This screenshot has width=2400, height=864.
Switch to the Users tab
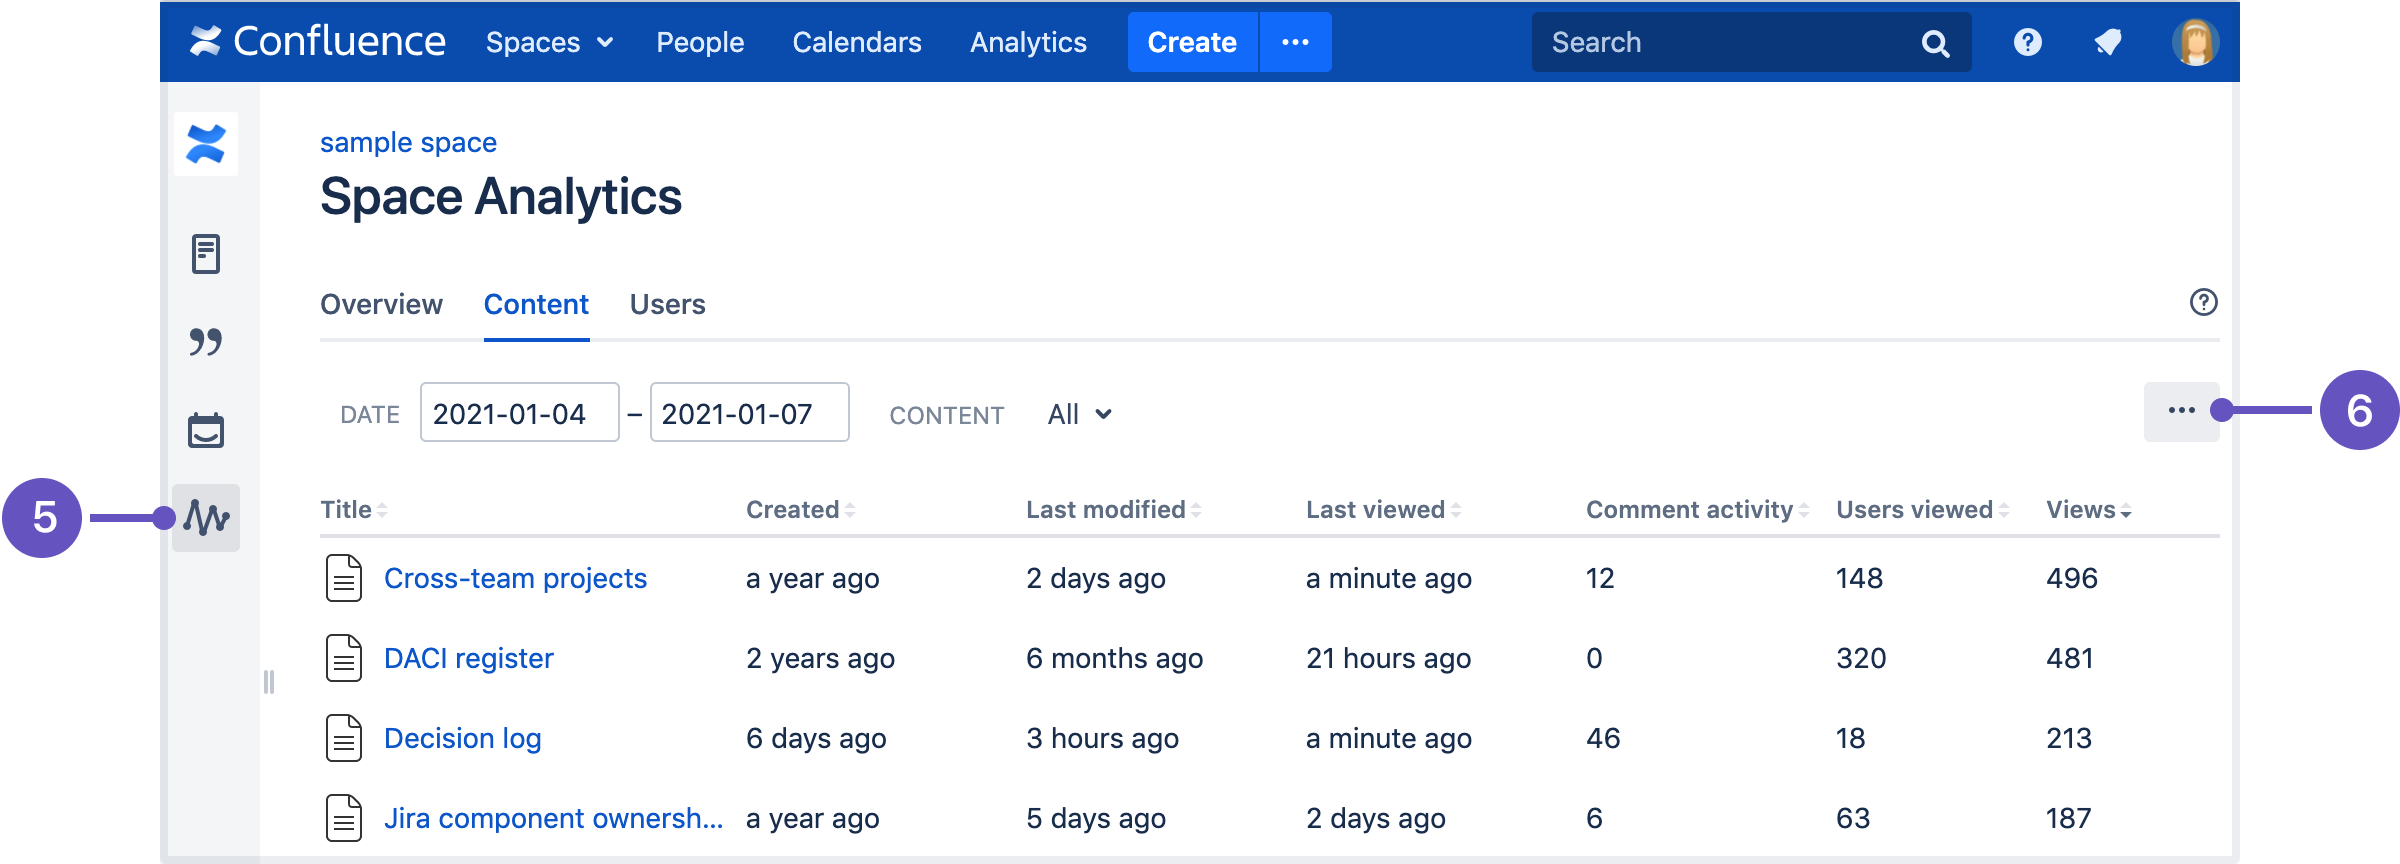[667, 304]
